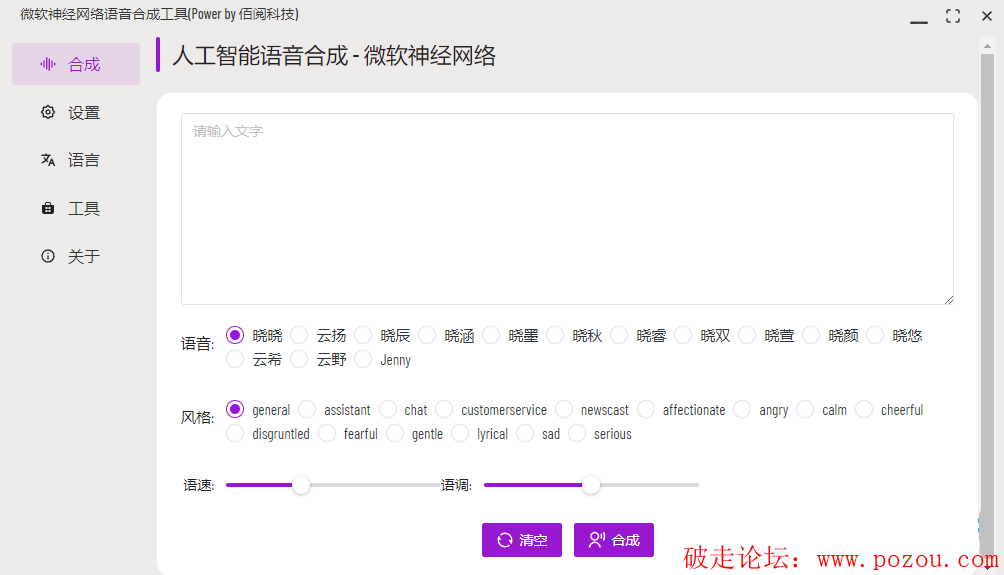Choose the calm style
The height and width of the screenshot is (575, 1004).
point(805,409)
